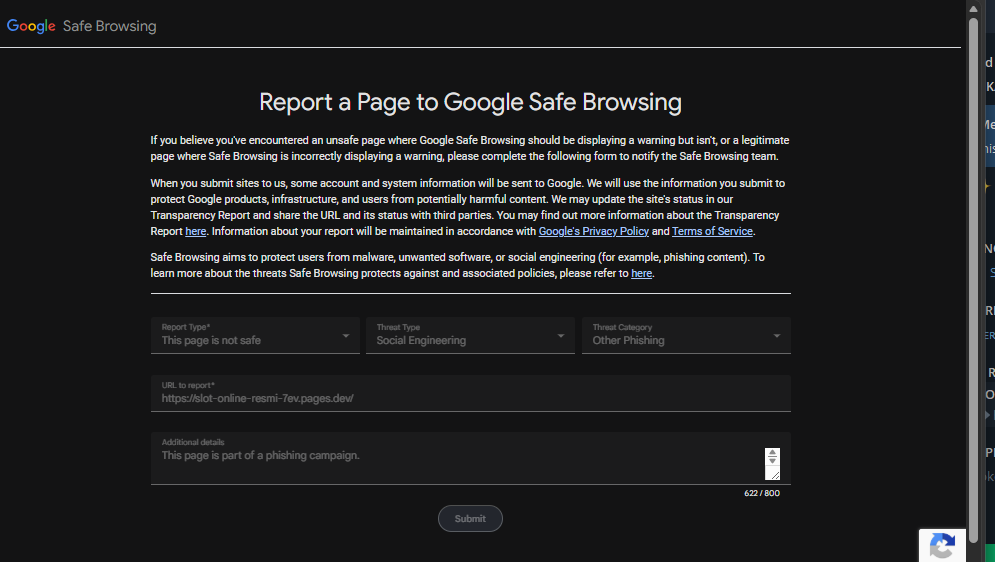Open Google's Privacy Policy link
Image resolution: width=995 pixels, height=562 pixels.
593,232
